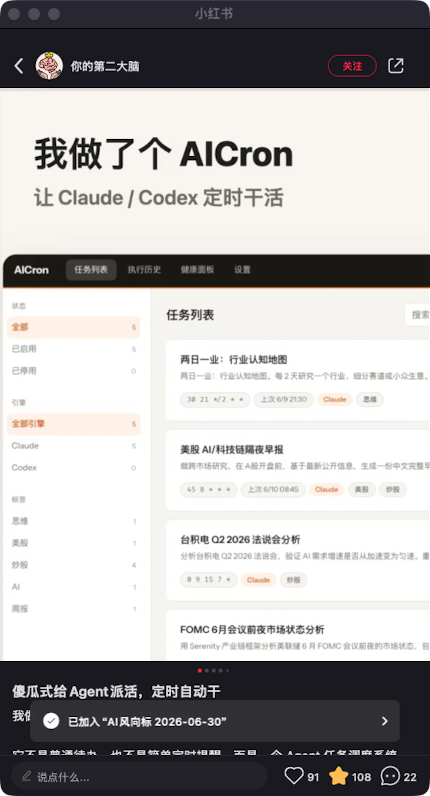Open collection notice via right chevron arrow

(384, 721)
